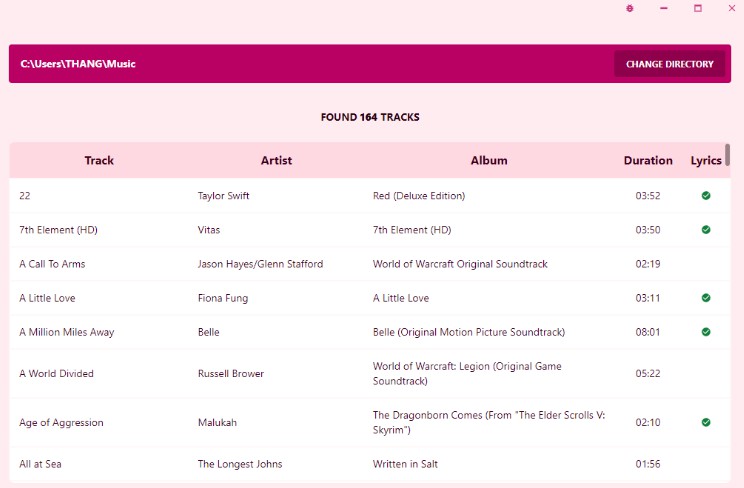This screenshot has height=488, width=744.
Task: Click artist name Taylor Swift
Action: (224, 196)
